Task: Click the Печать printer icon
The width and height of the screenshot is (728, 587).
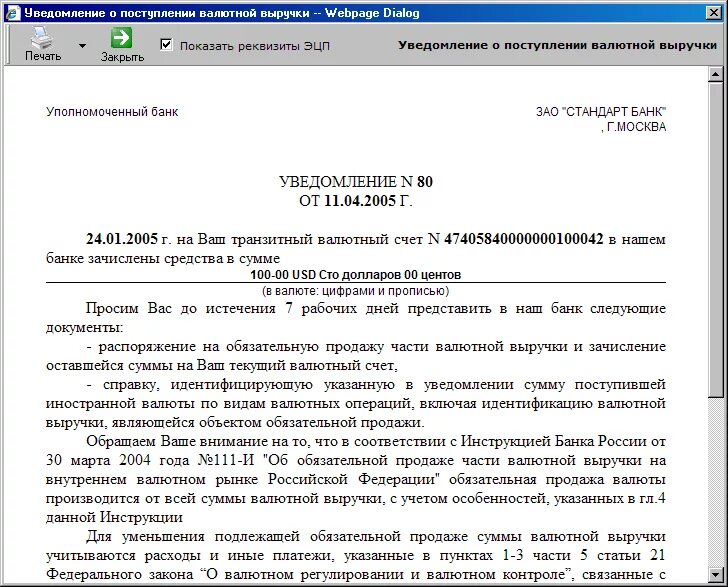Action: click(x=42, y=38)
